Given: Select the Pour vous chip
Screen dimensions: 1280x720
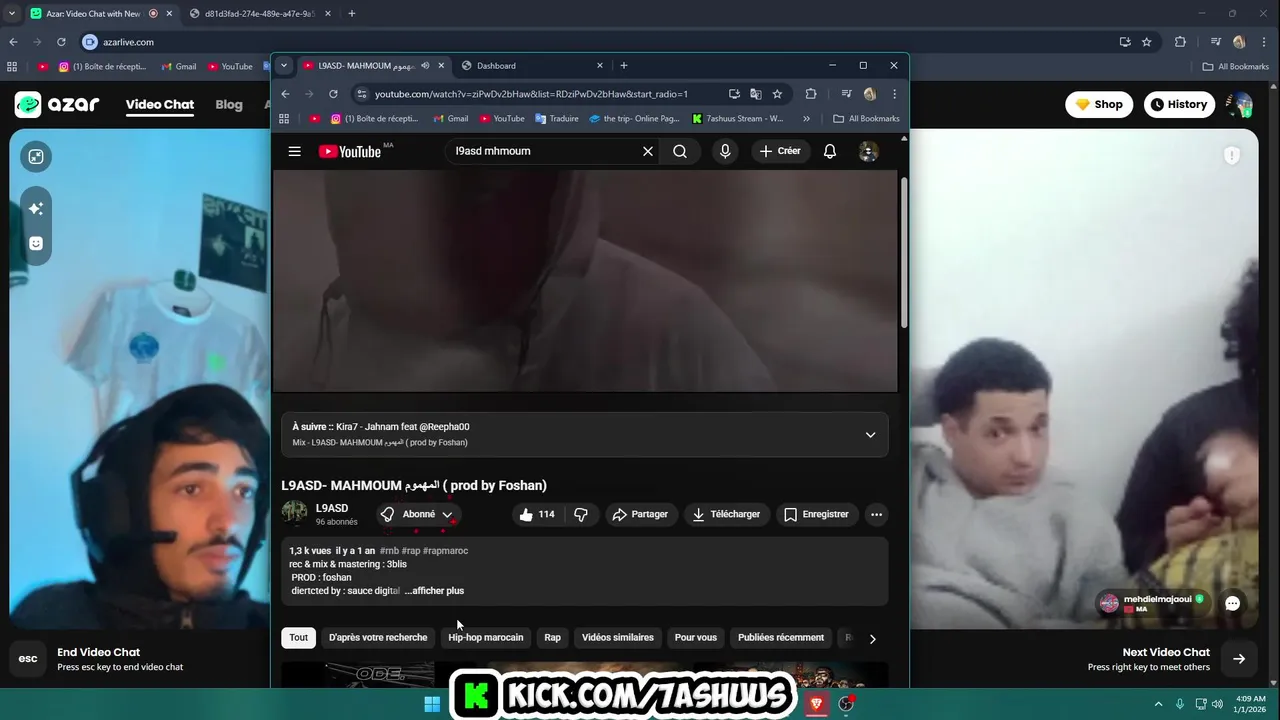Looking at the screenshot, I should click(696, 637).
